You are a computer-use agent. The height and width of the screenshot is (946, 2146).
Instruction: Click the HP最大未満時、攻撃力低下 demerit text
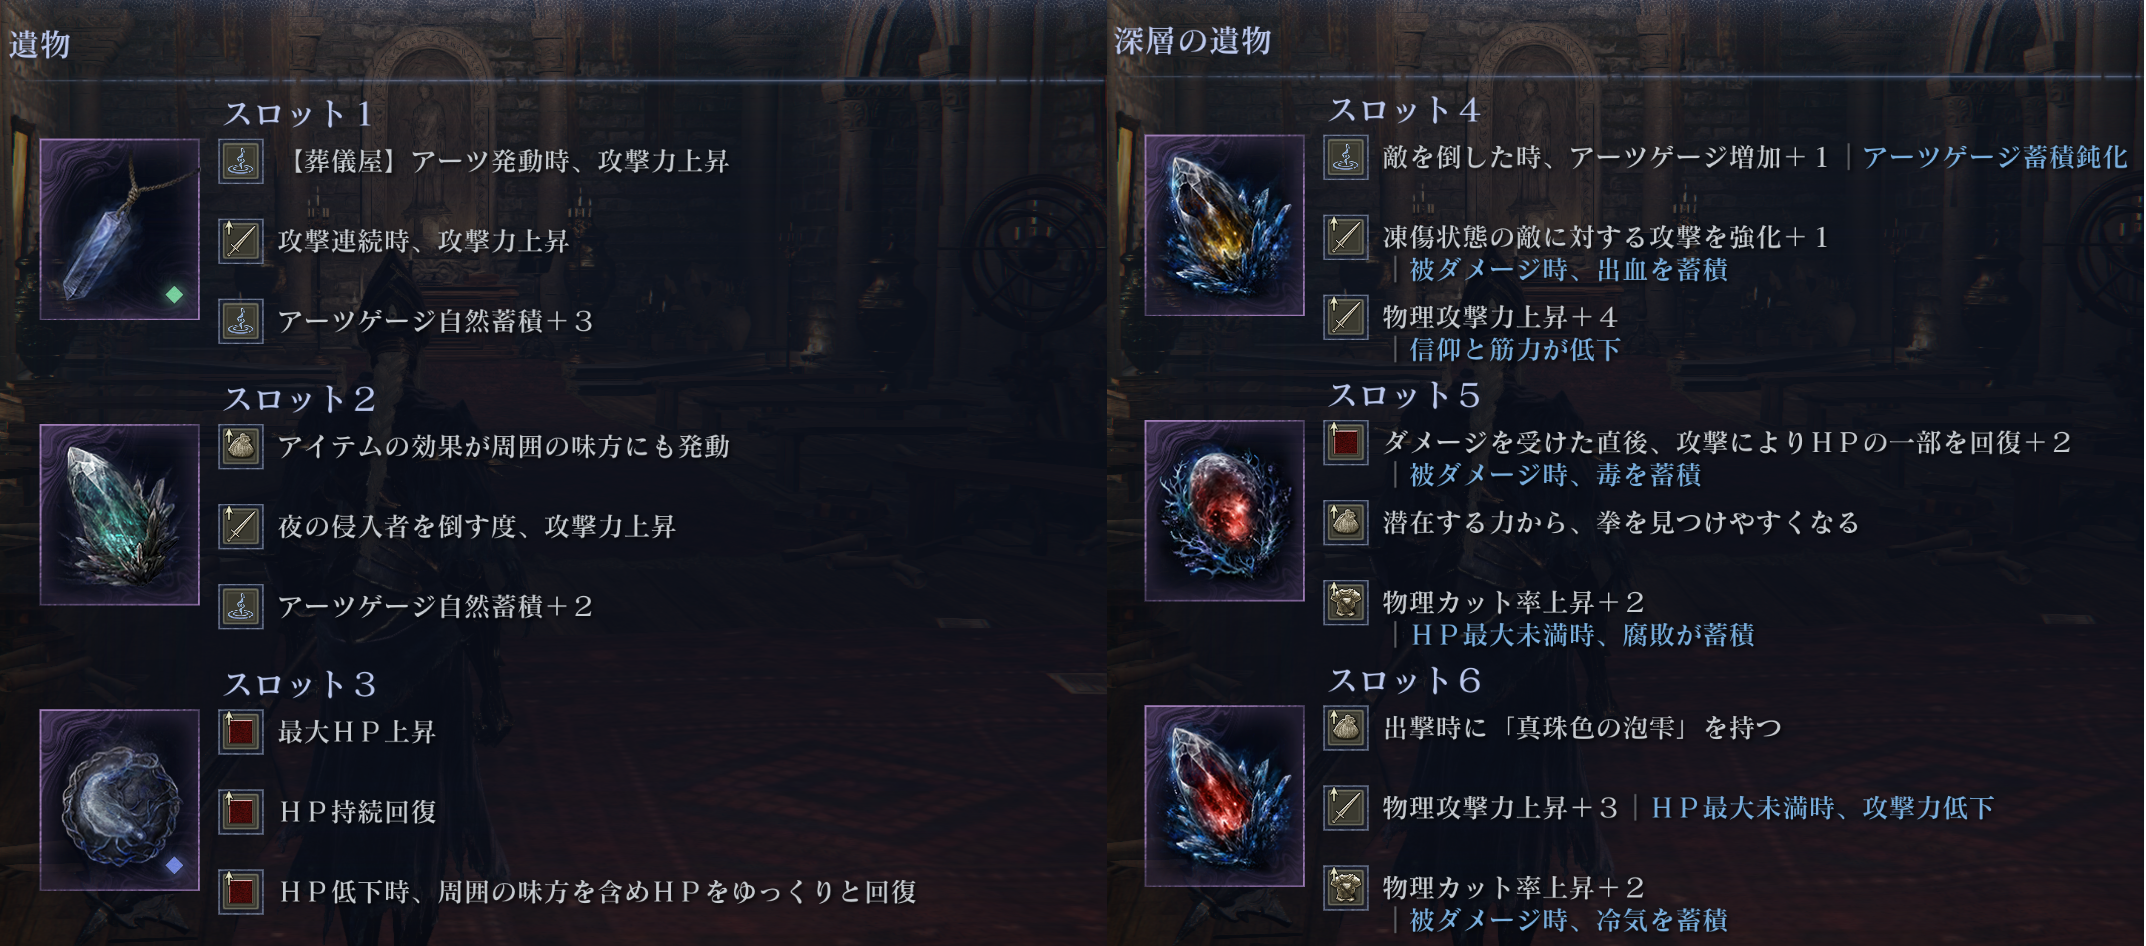click(1823, 807)
